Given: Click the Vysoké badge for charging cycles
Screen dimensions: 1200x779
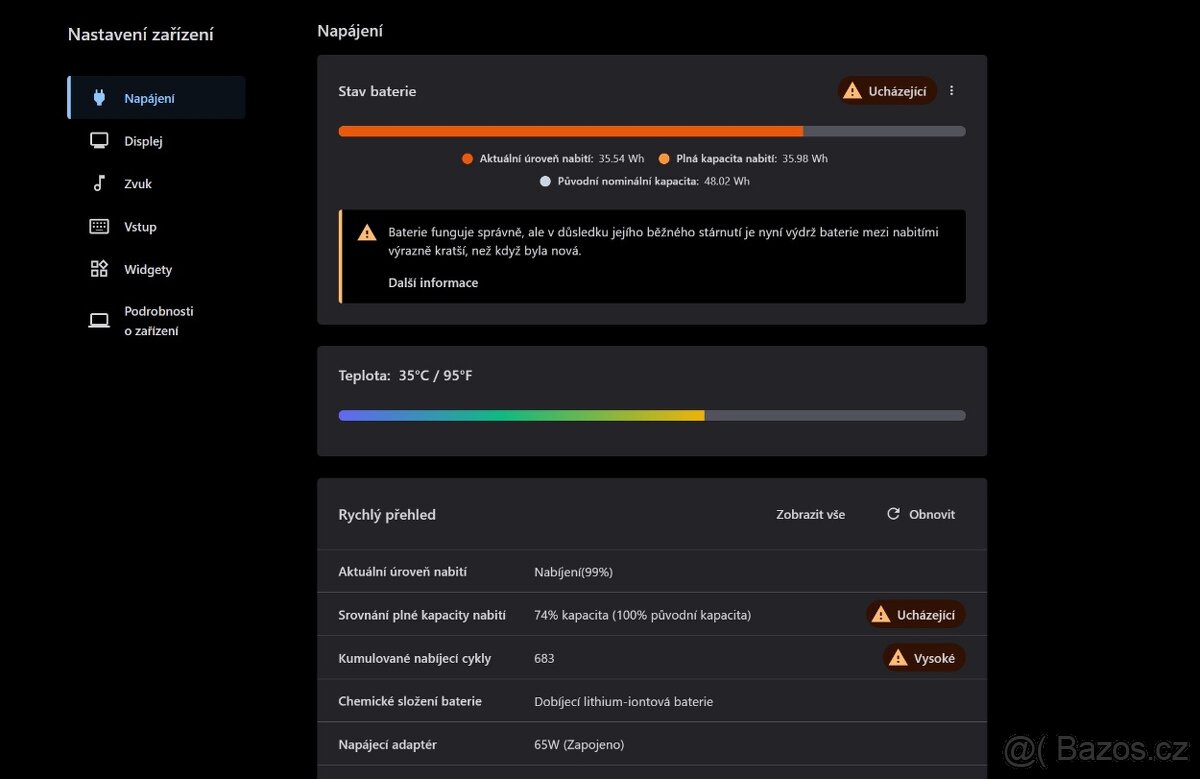Looking at the screenshot, I should point(923,658).
